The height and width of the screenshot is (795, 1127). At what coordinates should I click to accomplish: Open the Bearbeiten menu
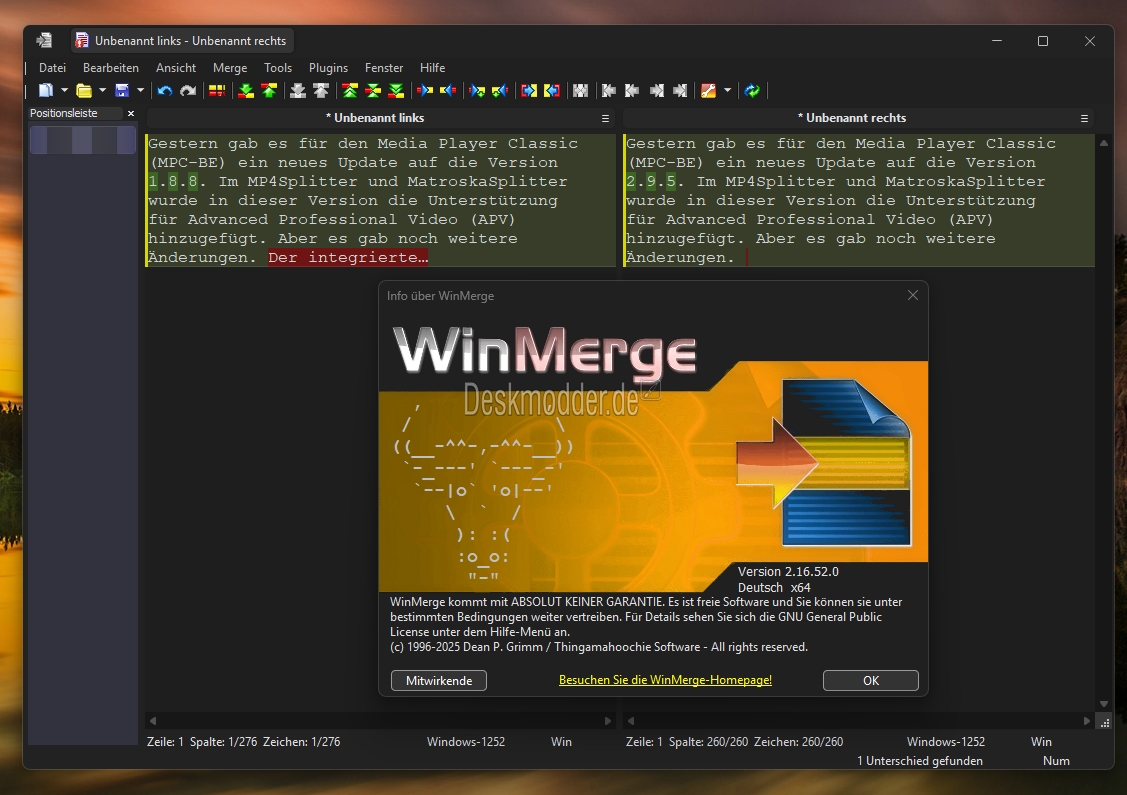coord(111,68)
